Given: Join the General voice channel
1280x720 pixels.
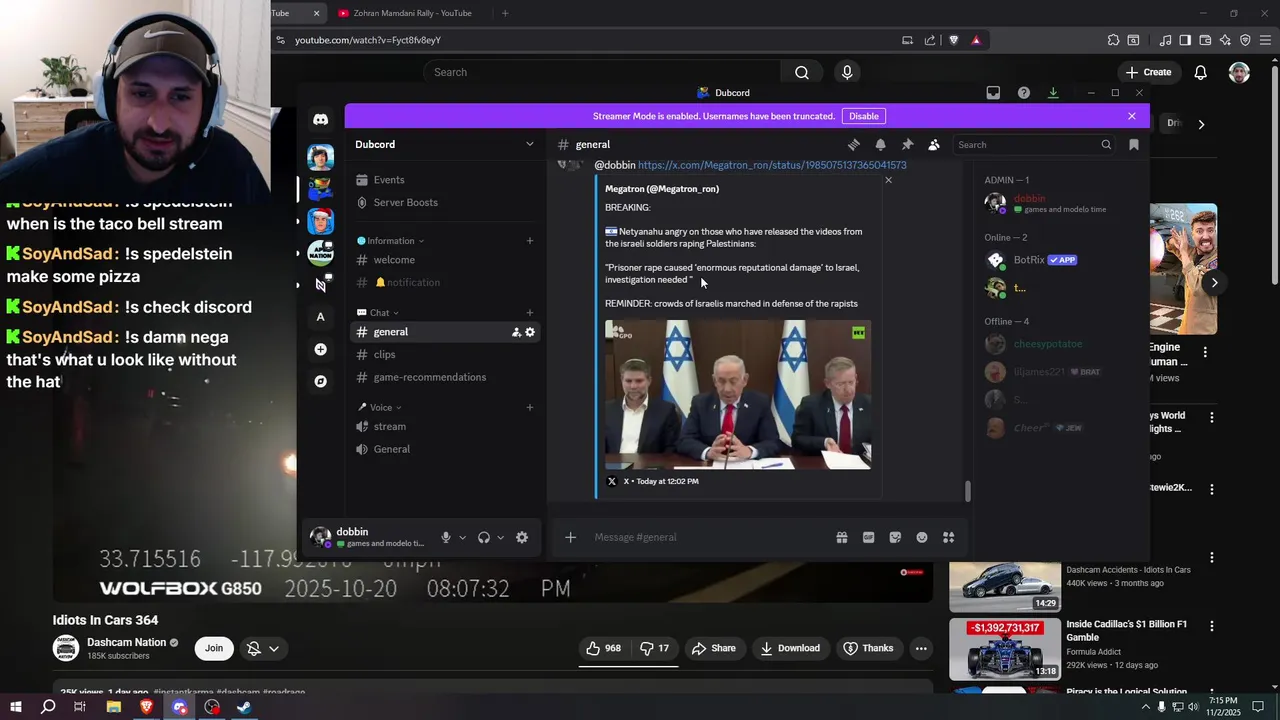Looking at the screenshot, I should [445, 449].
